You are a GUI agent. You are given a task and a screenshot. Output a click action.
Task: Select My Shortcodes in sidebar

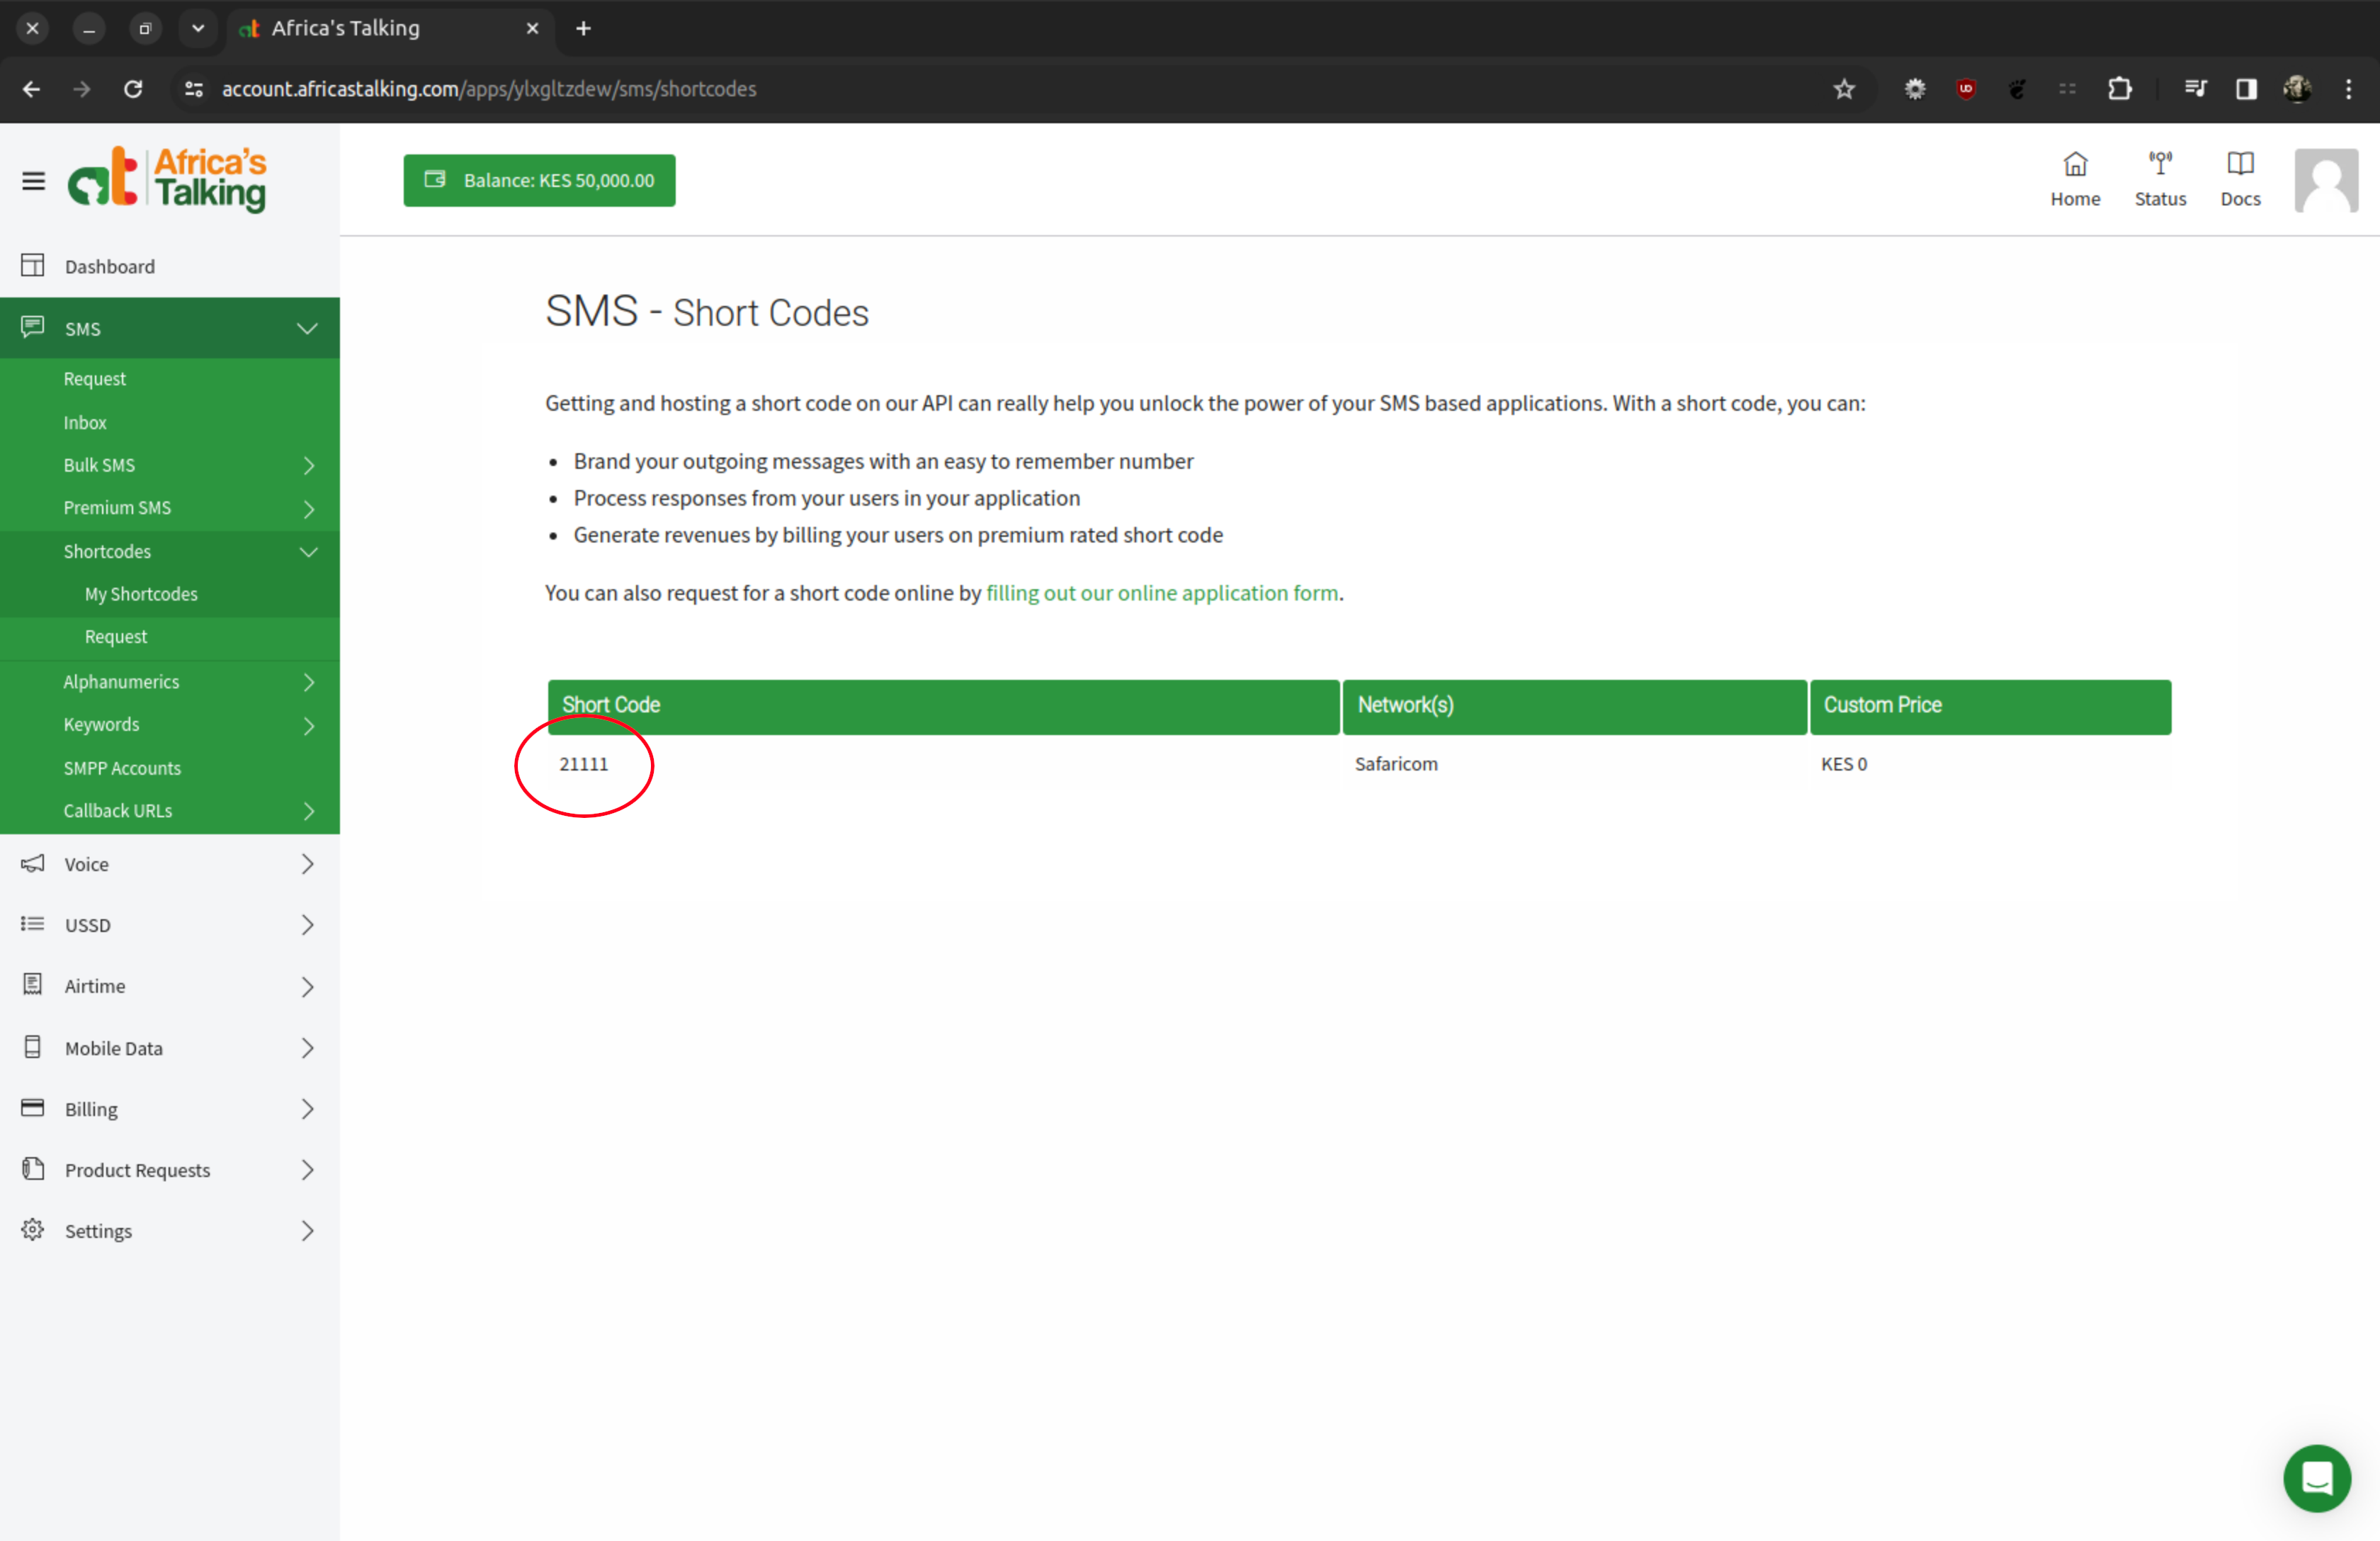(141, 594)
